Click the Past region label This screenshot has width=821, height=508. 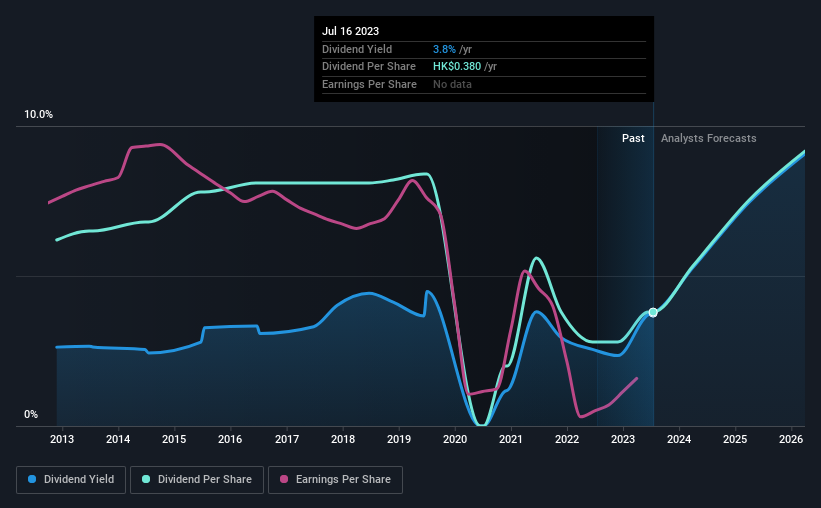[633, 138]
